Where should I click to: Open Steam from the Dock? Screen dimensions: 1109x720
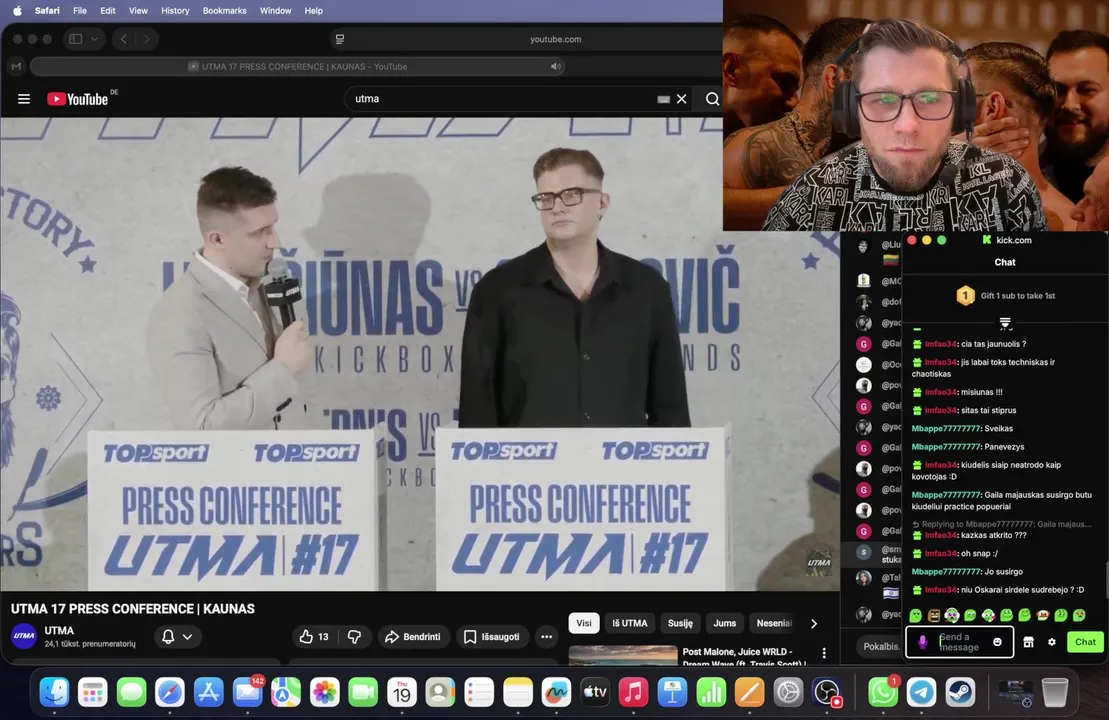[960, 692]
